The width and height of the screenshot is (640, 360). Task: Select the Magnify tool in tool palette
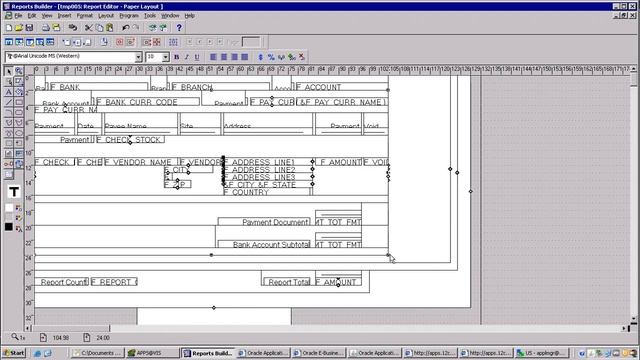pyautogui.click(x=19, y=71)
